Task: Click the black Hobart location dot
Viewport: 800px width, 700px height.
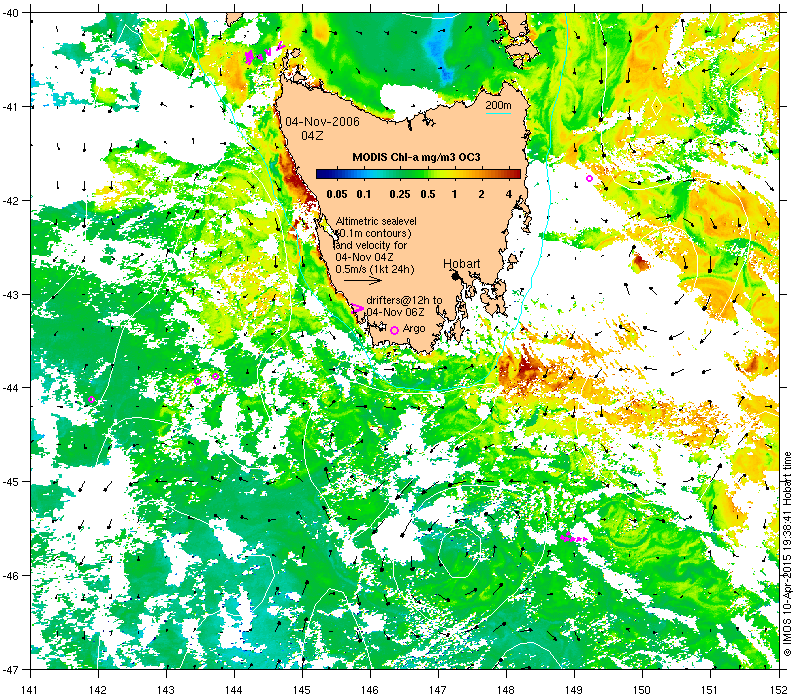Action: pyautogui.click(x=455, y=276)
